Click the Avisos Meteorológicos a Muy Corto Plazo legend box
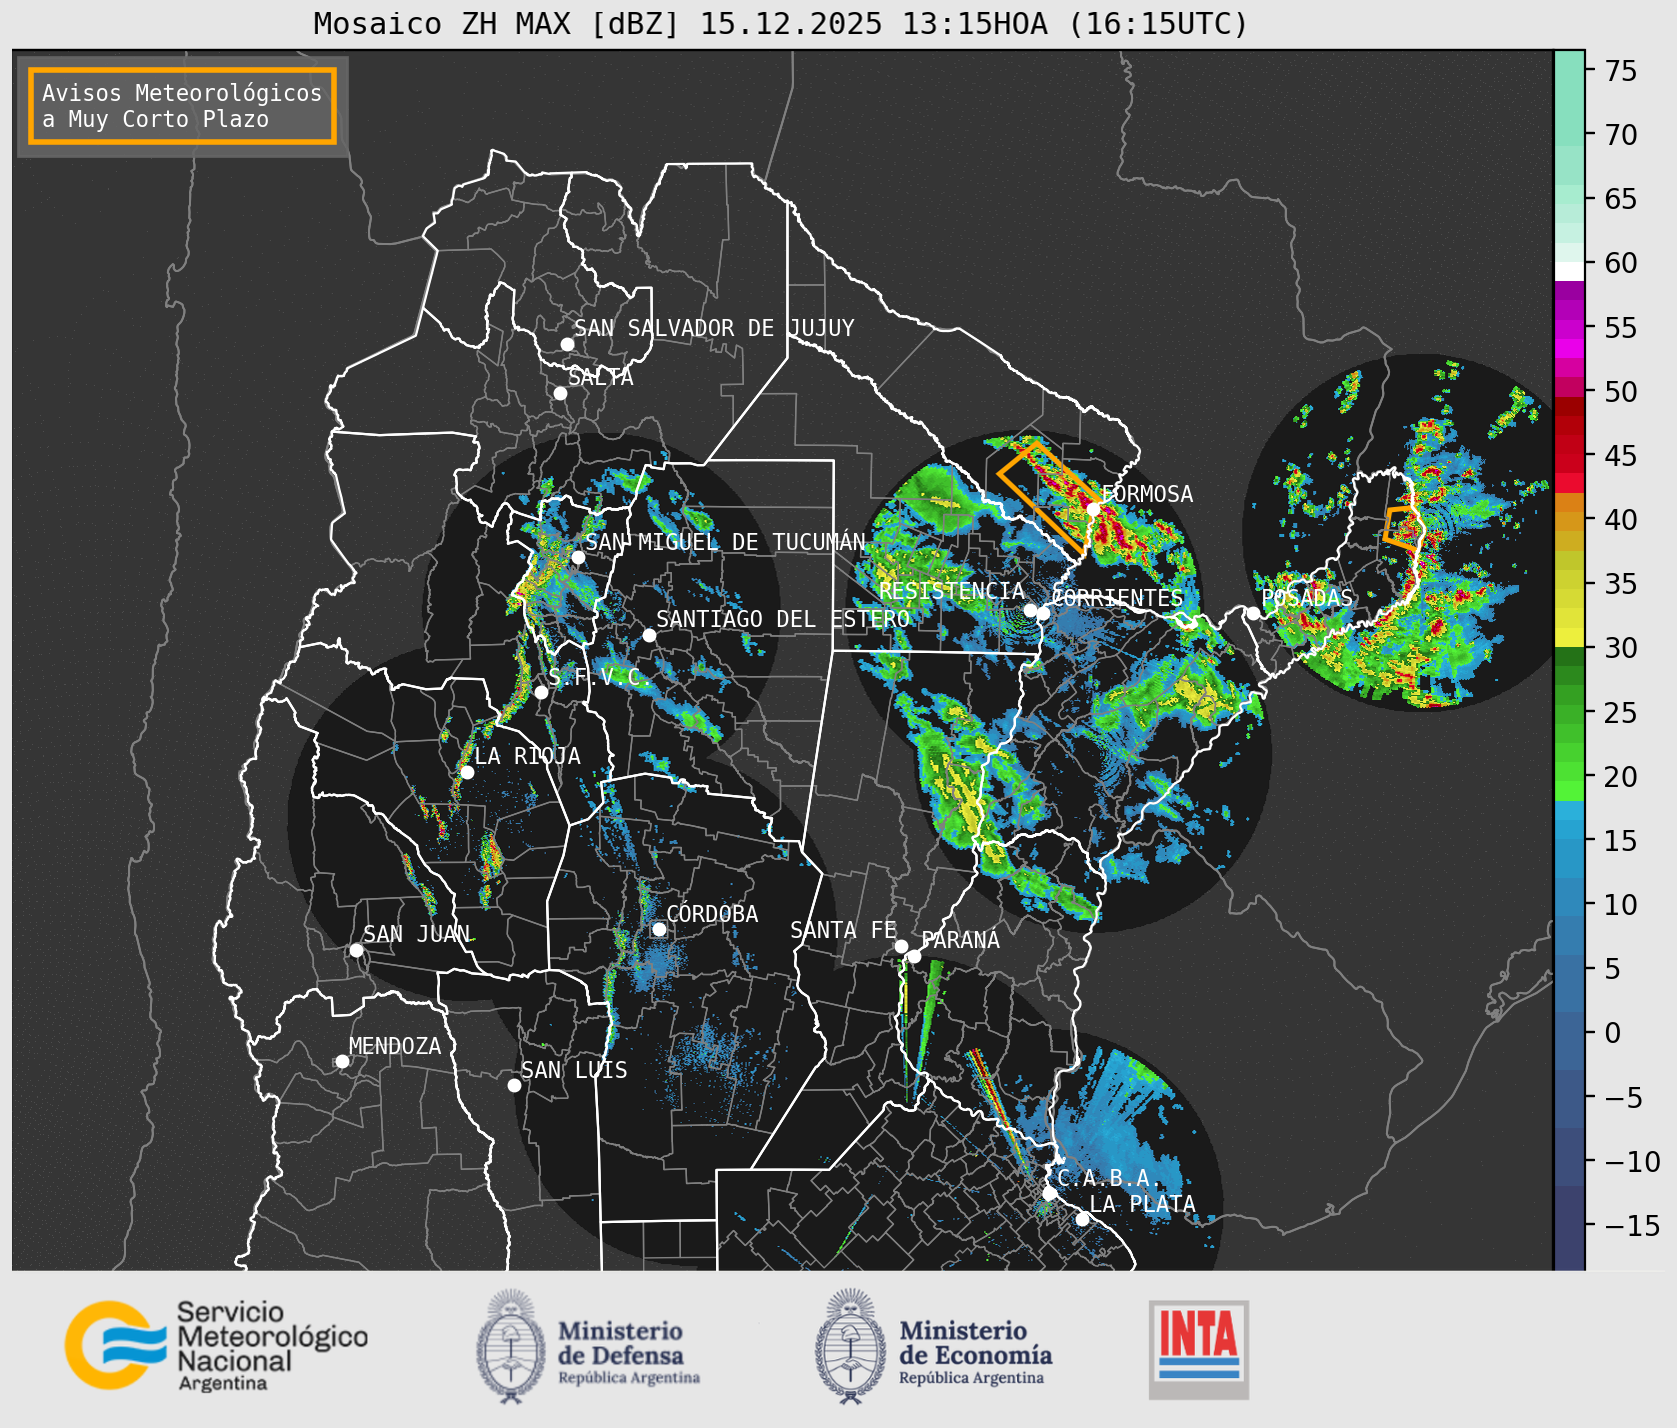This screenshot has height=1428, width=1677. [182, 106]
